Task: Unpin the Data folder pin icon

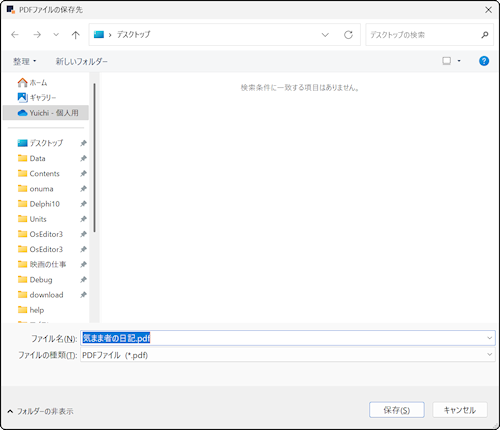Action: pyautogui.click(x=83, y=158)
